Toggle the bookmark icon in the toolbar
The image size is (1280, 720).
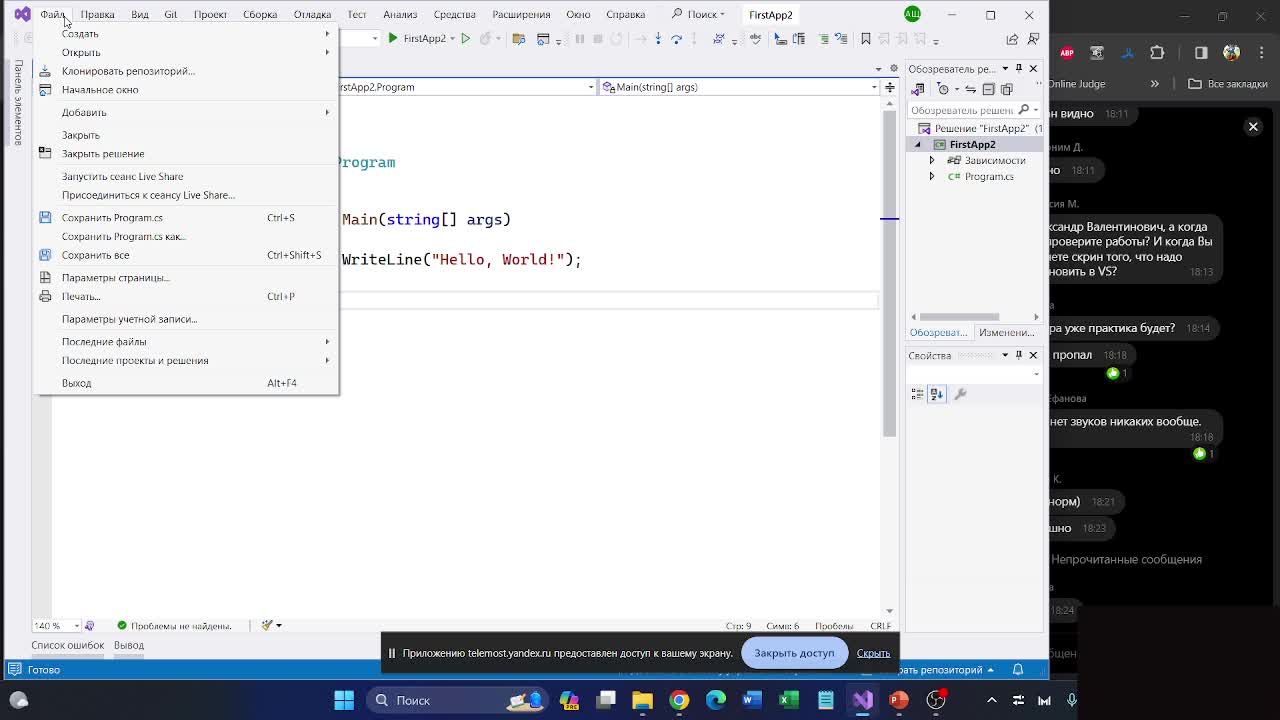[x=866, y=38]
